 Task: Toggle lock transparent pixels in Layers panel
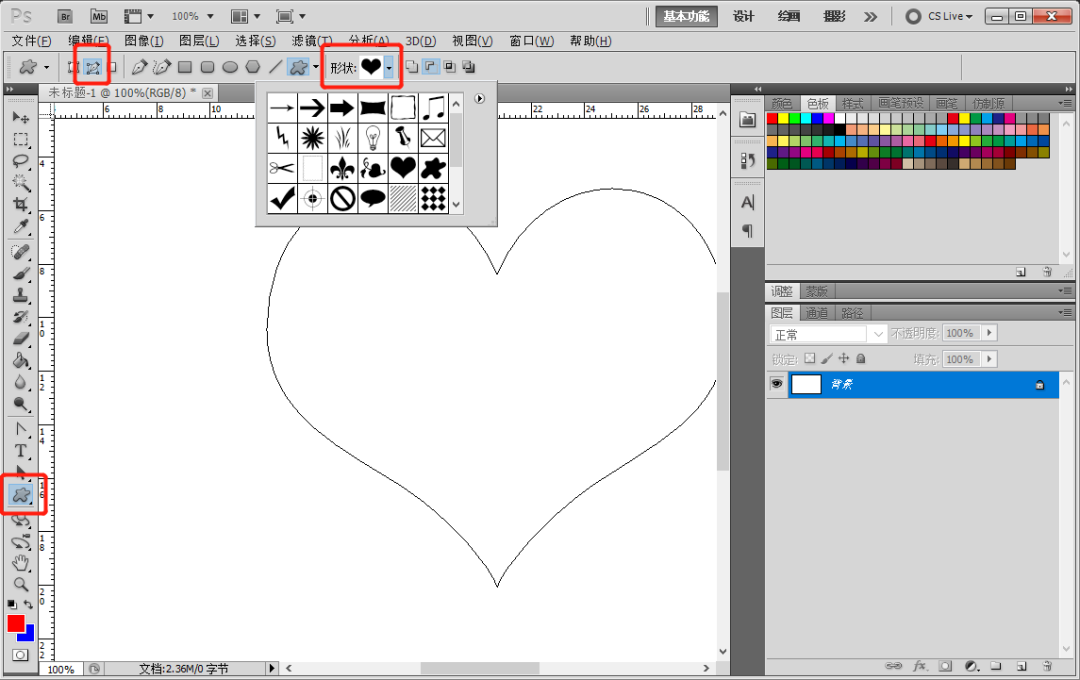pos(810,358)
